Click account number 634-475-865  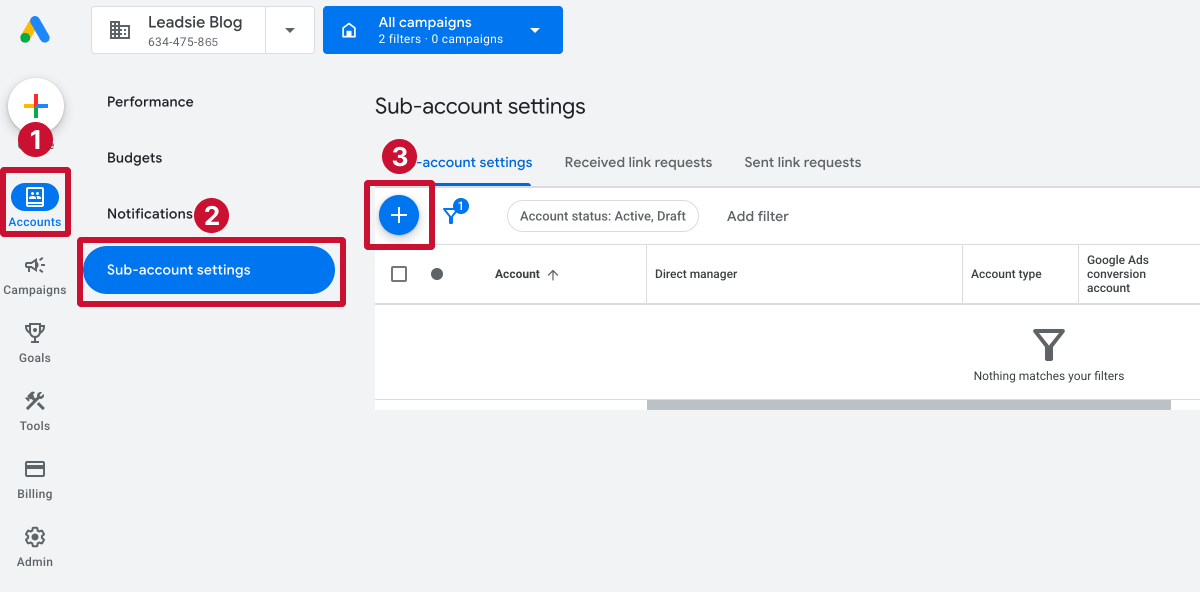click(183, 43)
